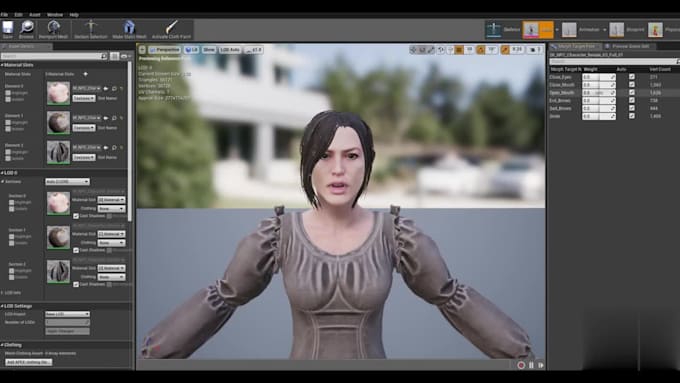Open the File menu
The height and width of the screenshot is (383, 680).
(4, 15)
